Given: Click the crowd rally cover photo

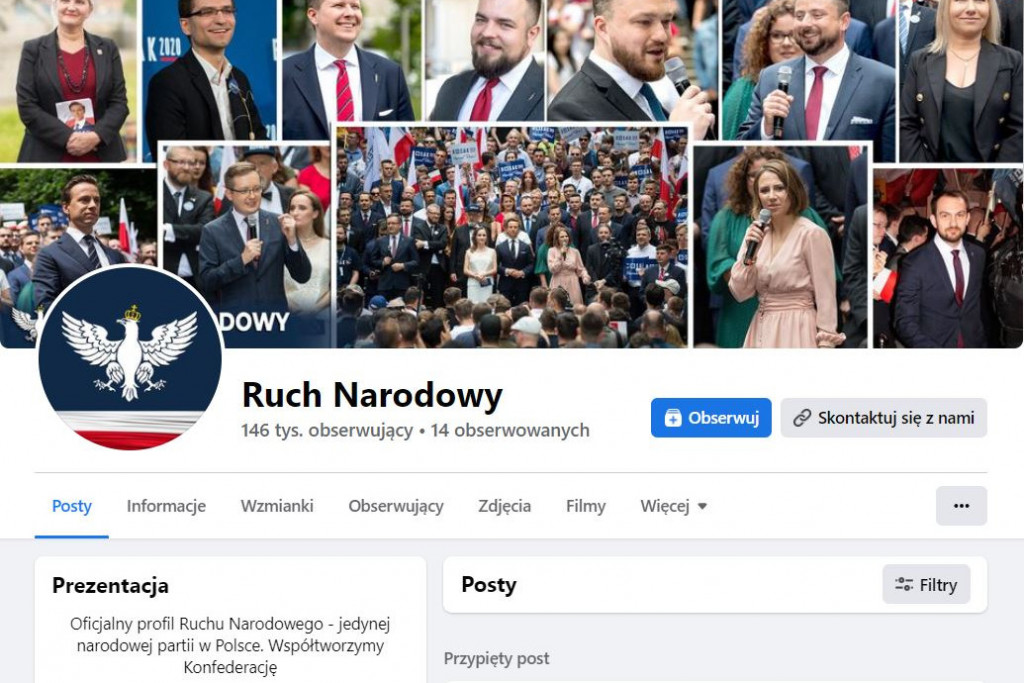Looking at the screenshot, I should click(x=512, y=236).
